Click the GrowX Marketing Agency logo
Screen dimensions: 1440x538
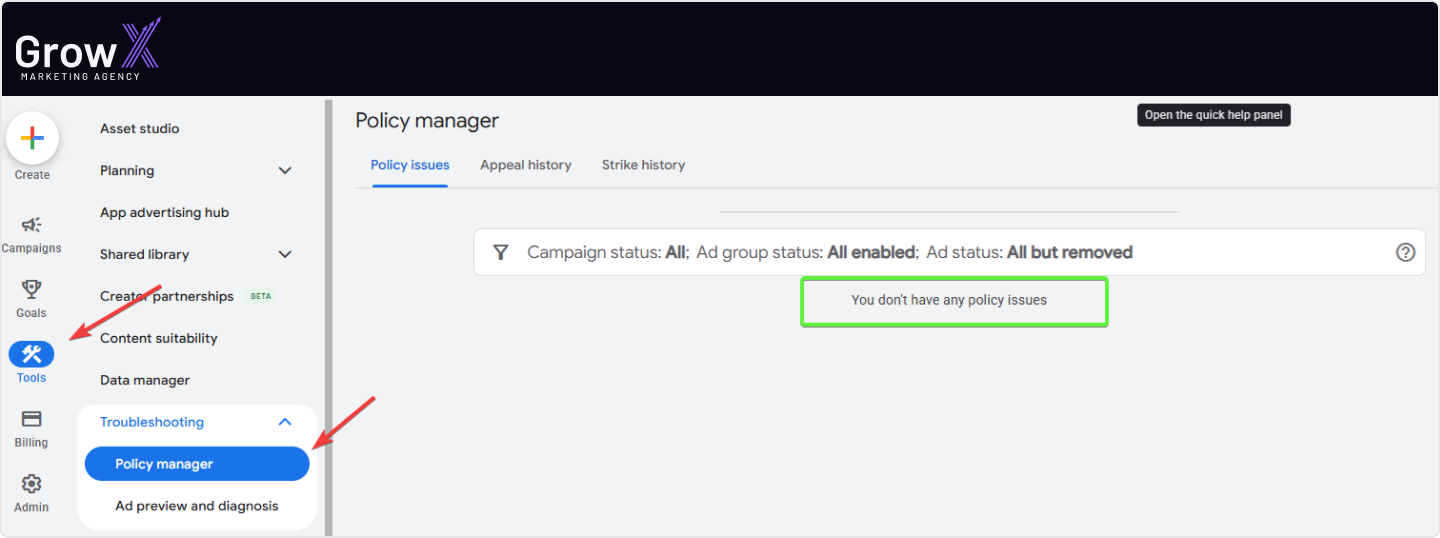click(87, 49)
